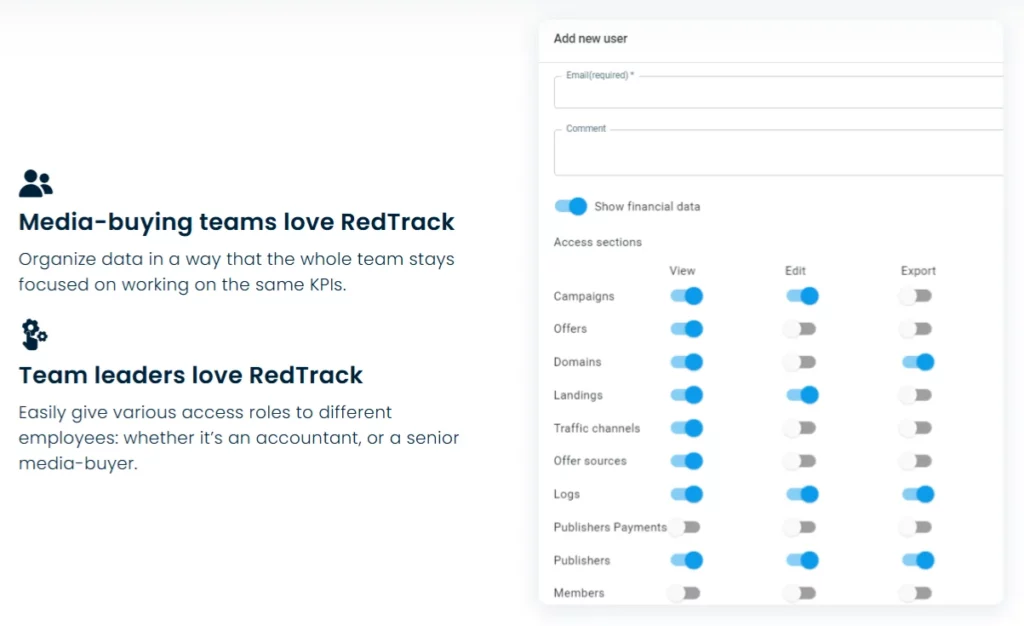1024x626 pixels.
Task: Disable Campaigns Edit permission
Action: pyautogui.click(x=801, y=295)
